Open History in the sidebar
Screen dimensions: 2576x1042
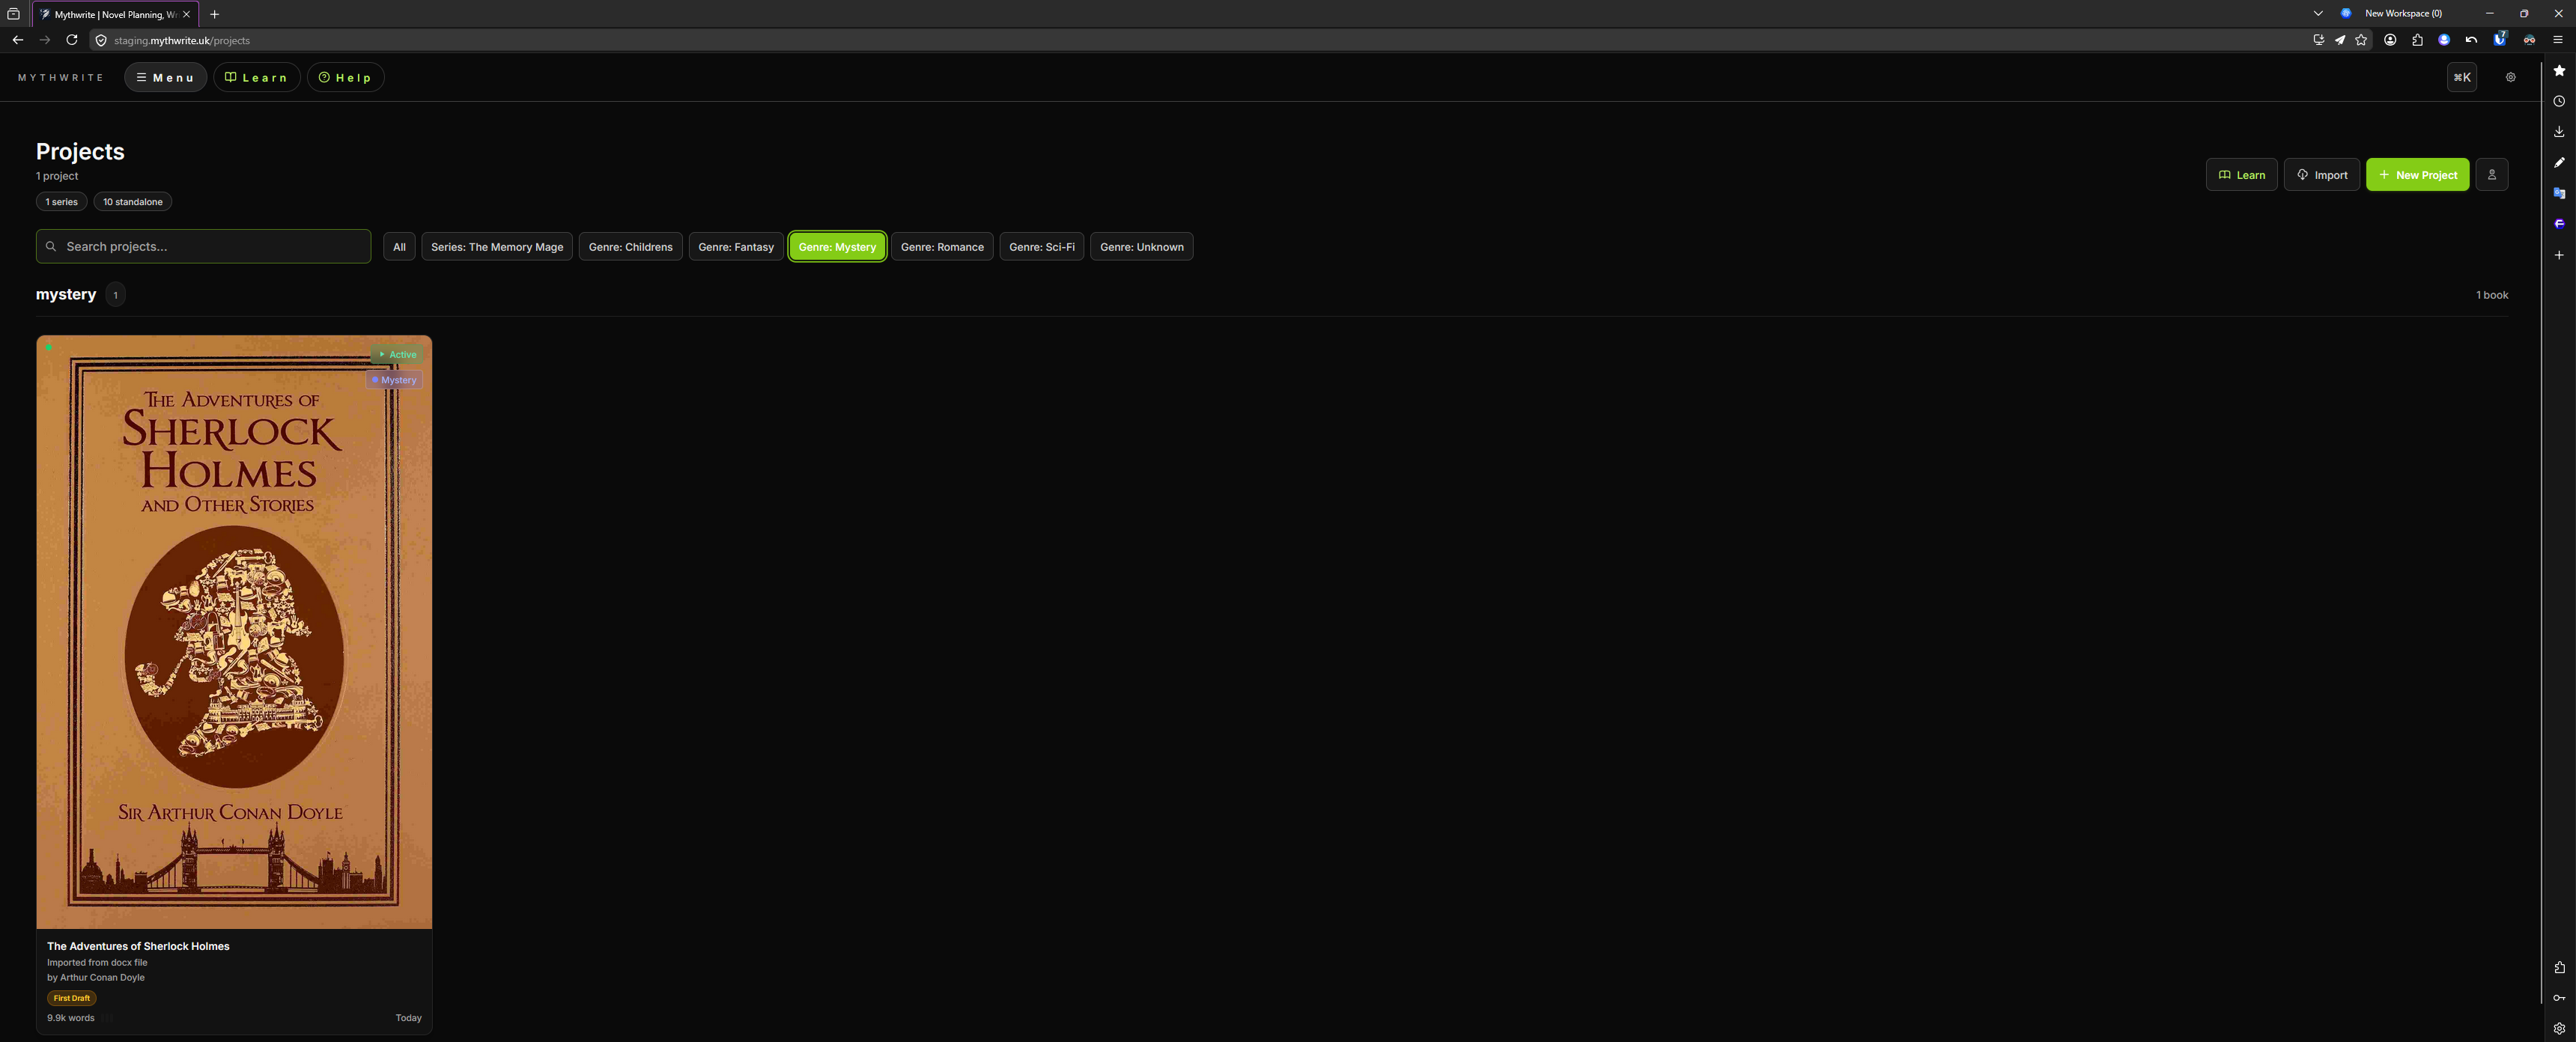(2559, 101)
